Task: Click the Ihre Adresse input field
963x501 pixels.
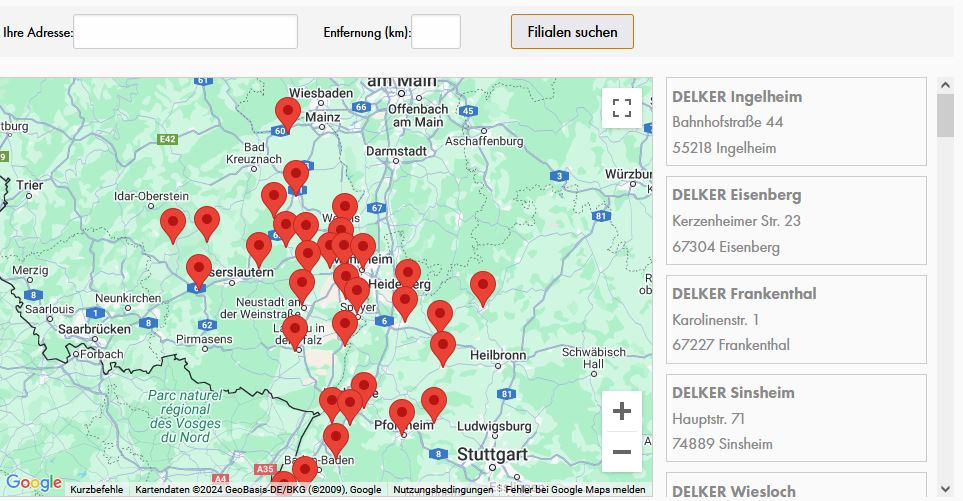Action: coord(185,32)
